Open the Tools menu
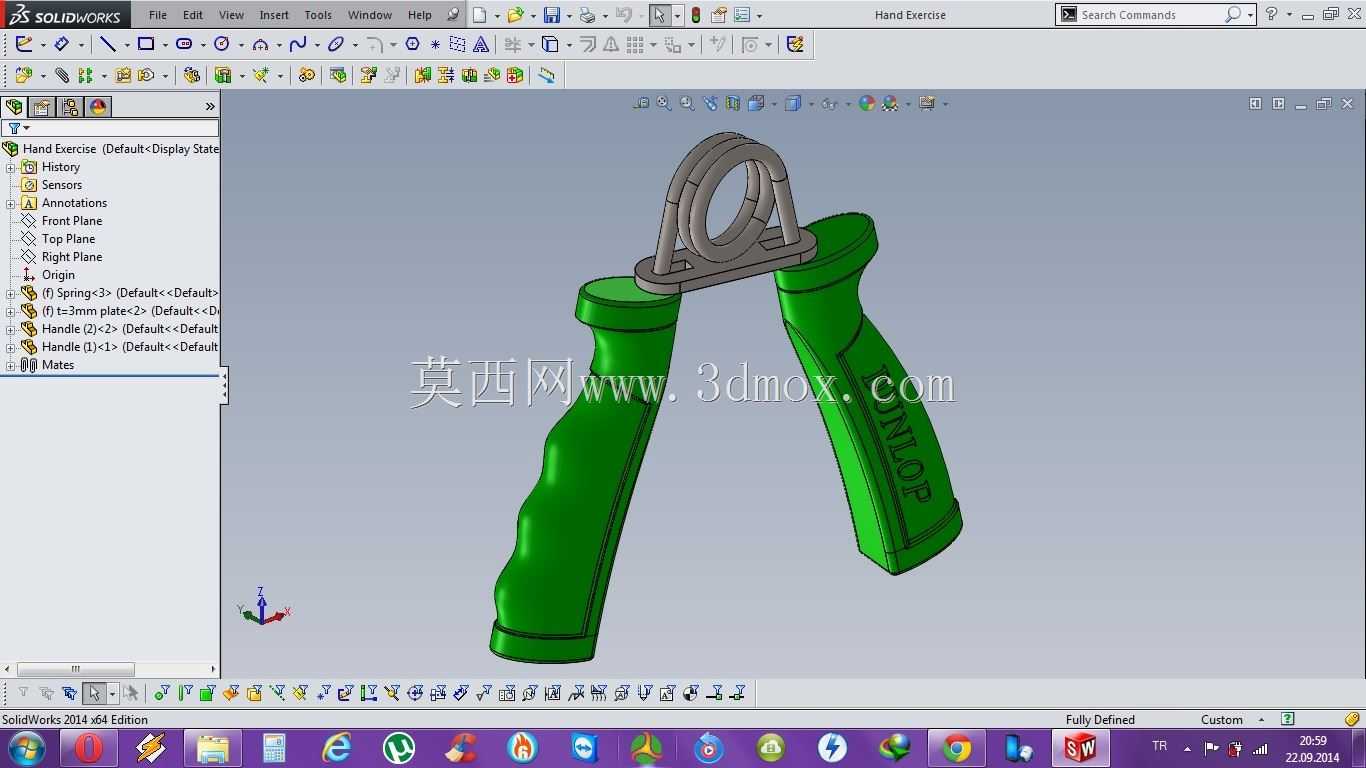 click(318, 15)
